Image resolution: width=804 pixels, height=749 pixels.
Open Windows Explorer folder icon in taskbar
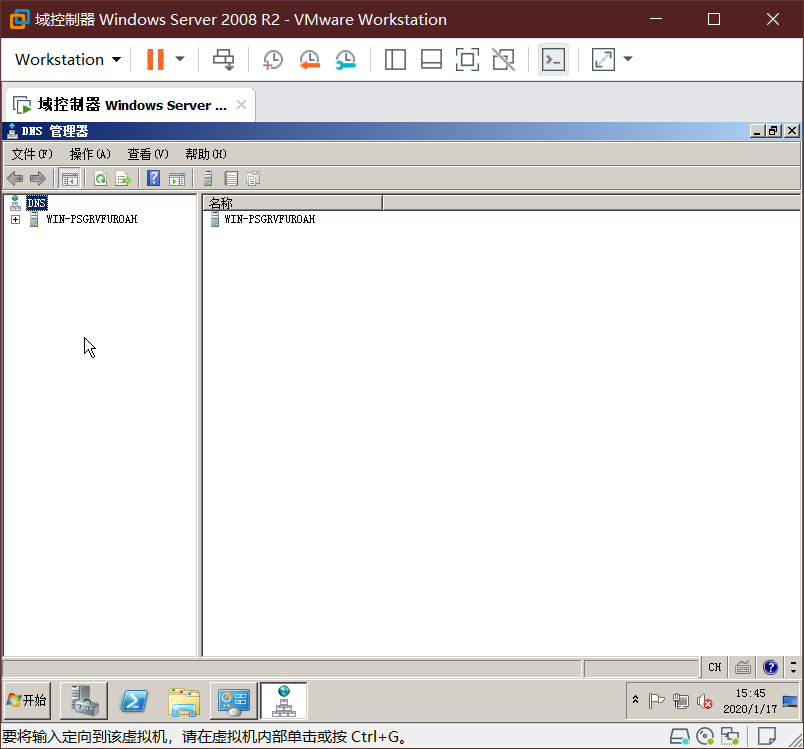point(184,701)
